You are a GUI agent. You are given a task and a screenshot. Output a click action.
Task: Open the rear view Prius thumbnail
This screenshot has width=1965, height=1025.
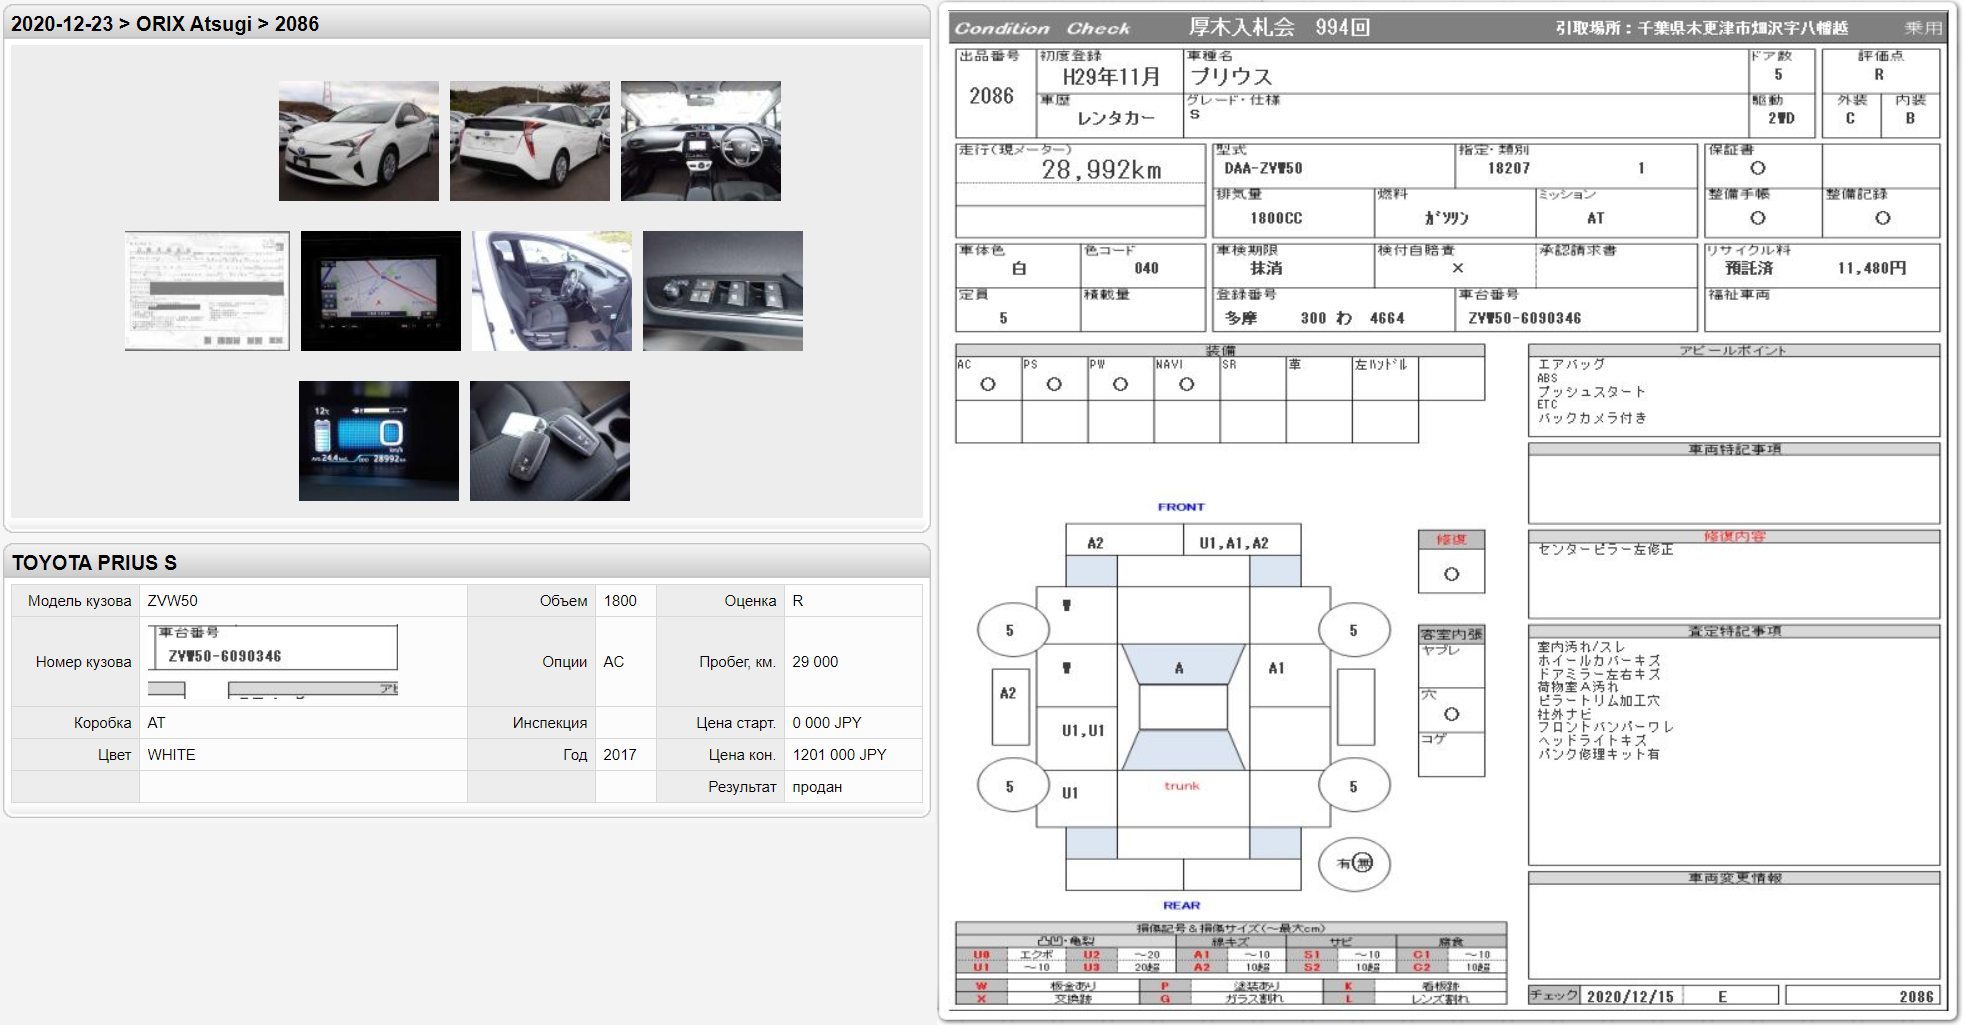529,141
